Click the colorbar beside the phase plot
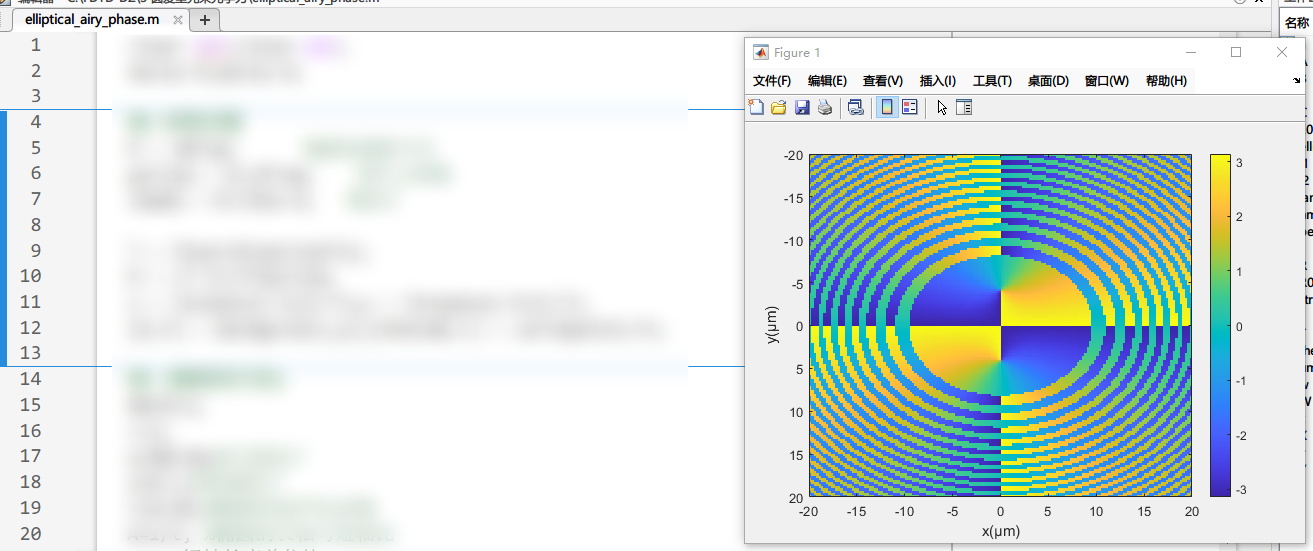Viewport: 1313px width, 551px height. [1221, 325]
